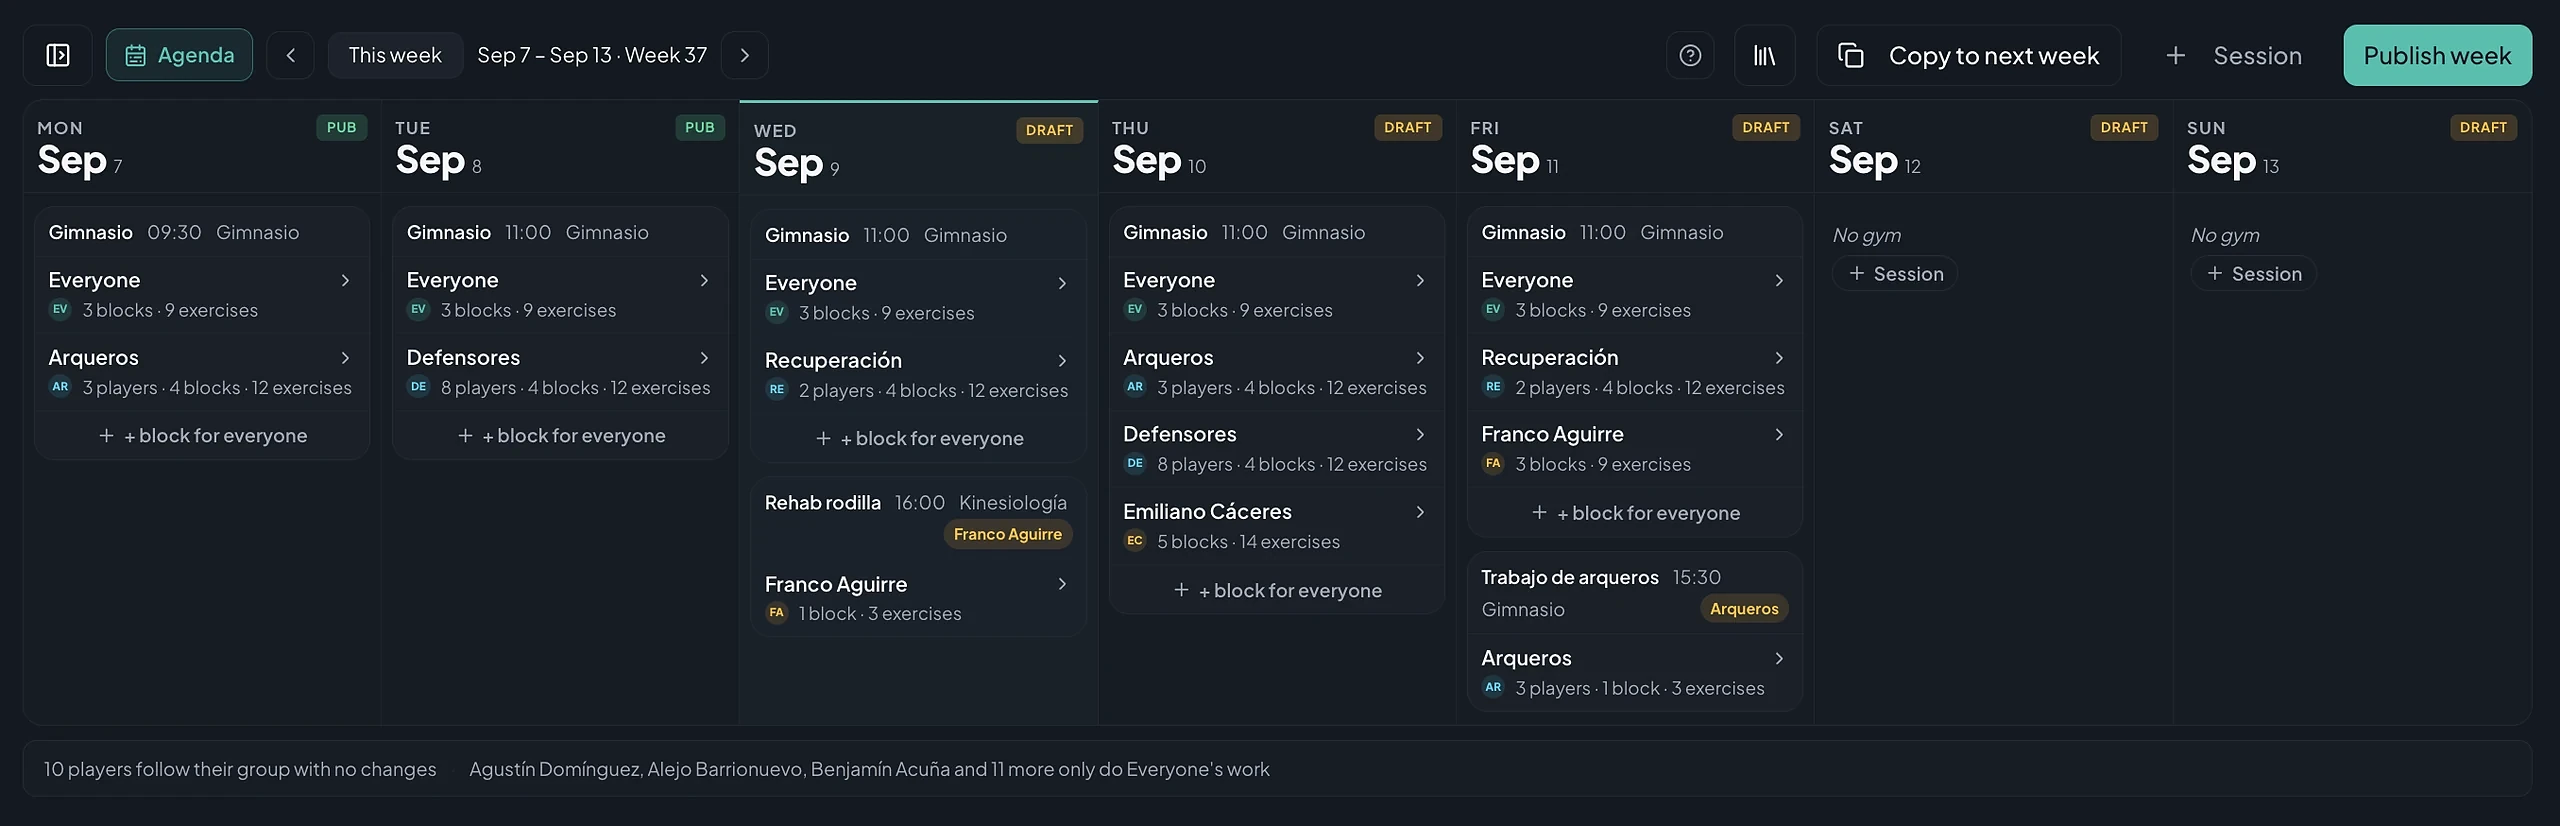Add a Session on Saturday Sep 12

click(x=1895, y=273)
